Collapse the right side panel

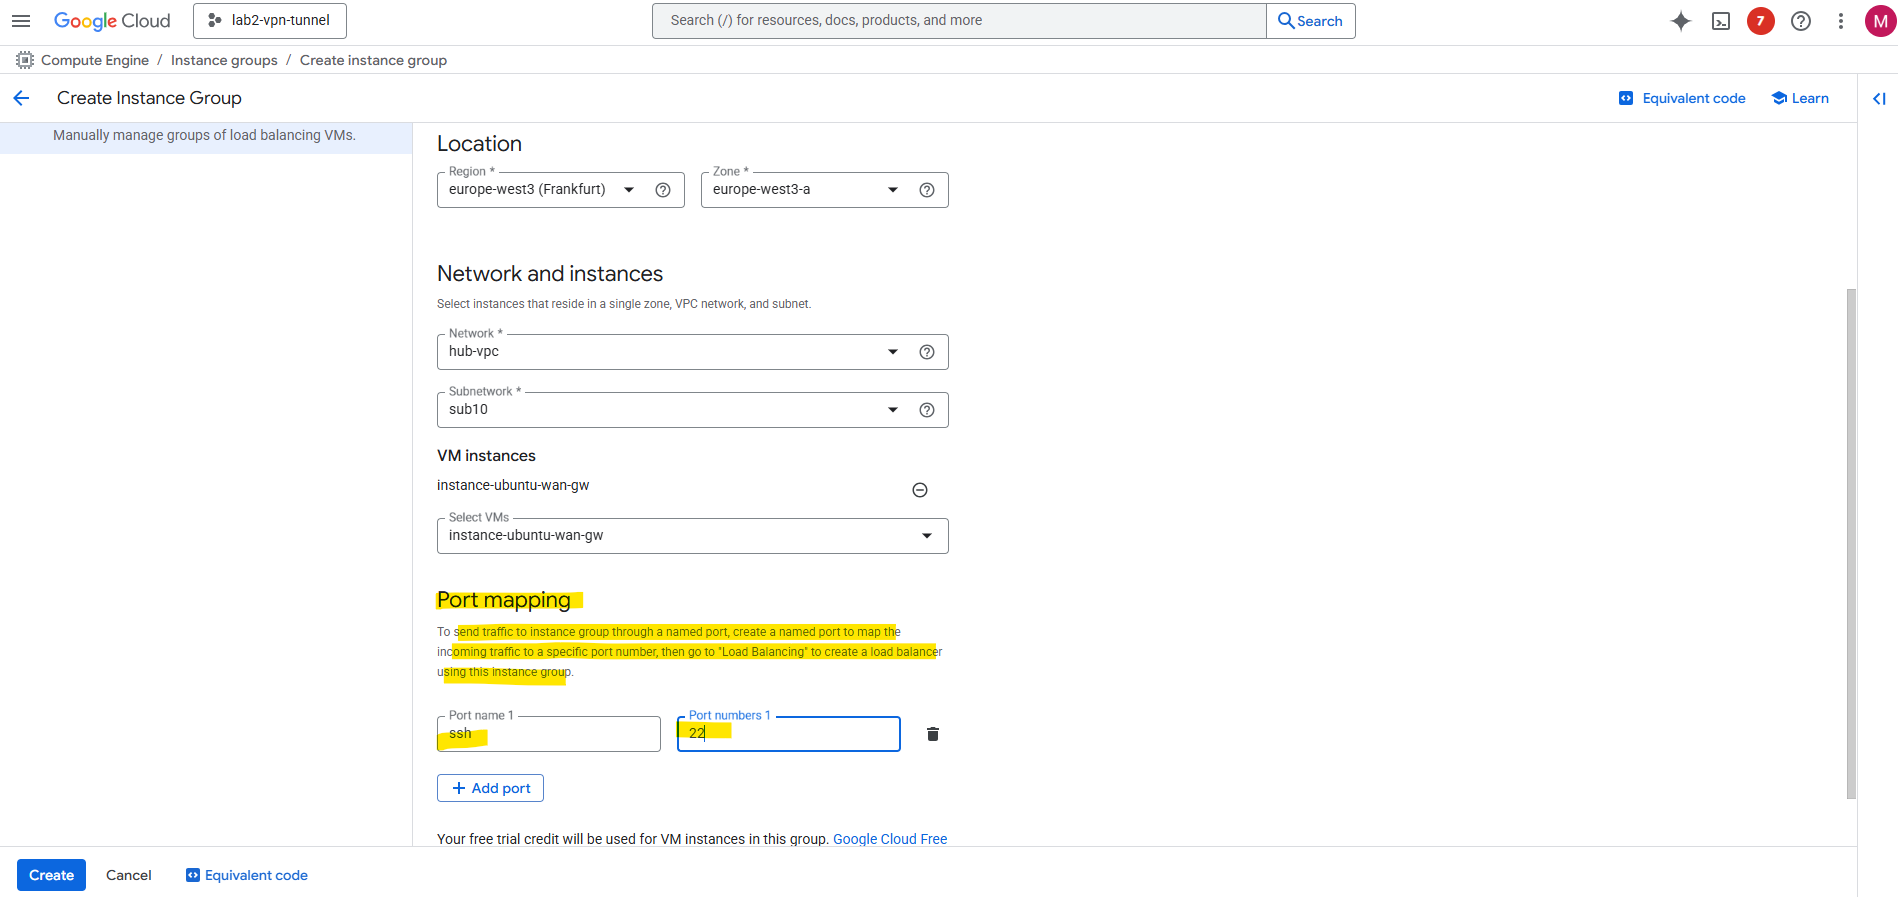[1879, 98]
